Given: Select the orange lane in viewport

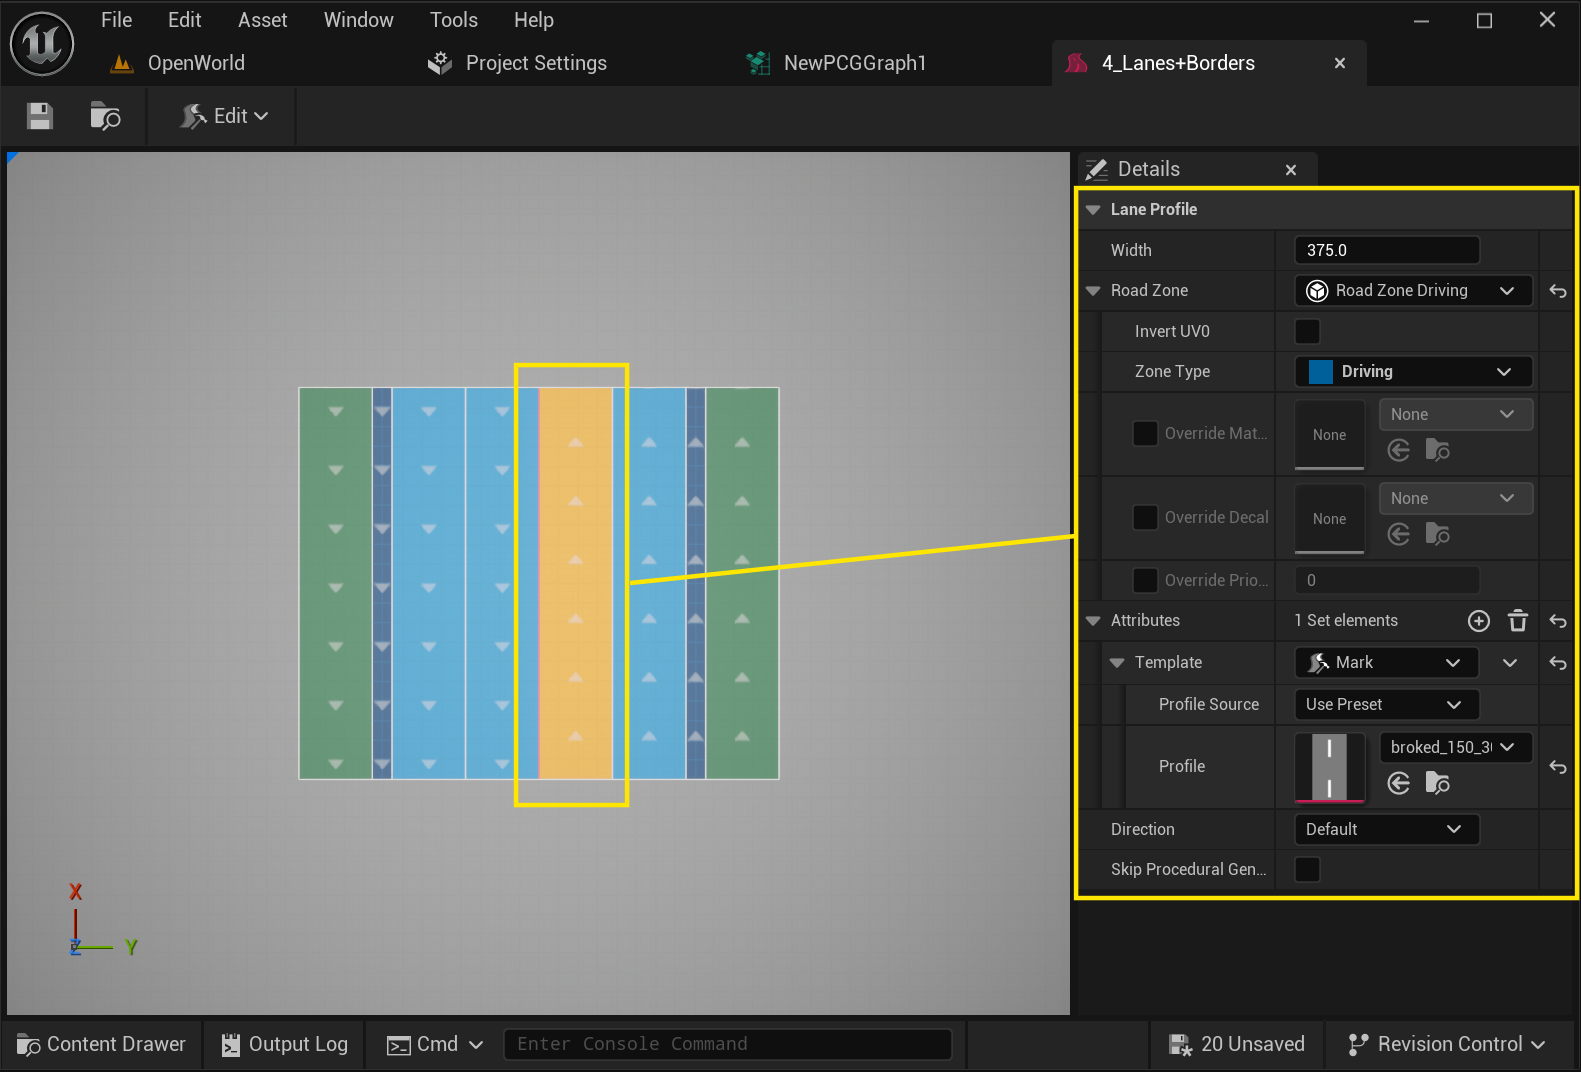Looking at the screenshot, I should pyautogui.click(x=576, y=583).
